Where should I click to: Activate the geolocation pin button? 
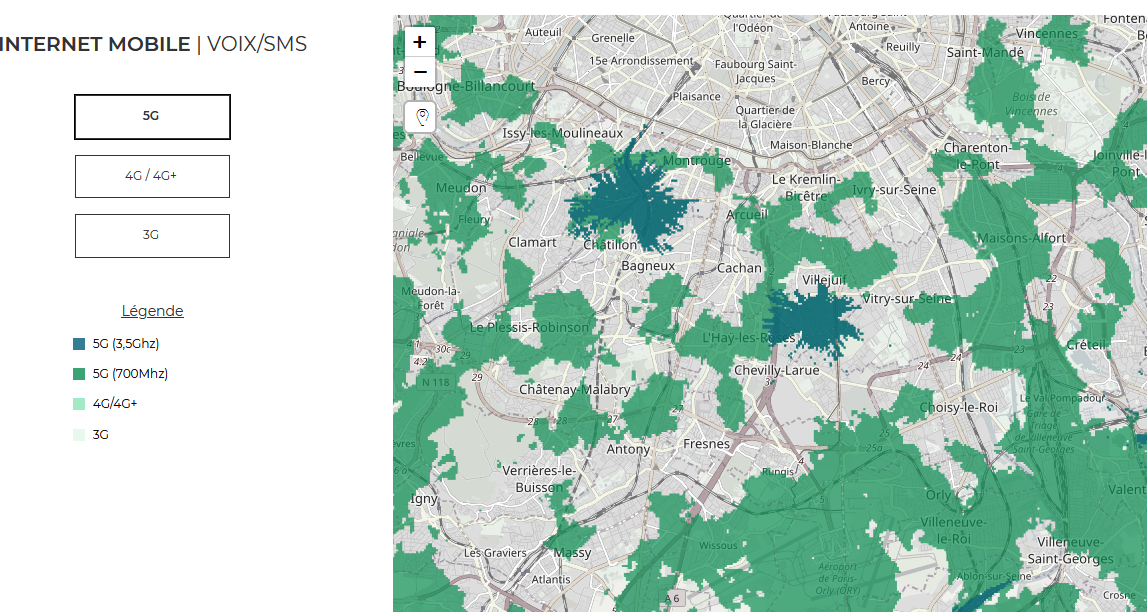pyautogui.click(x=420, y=117)
